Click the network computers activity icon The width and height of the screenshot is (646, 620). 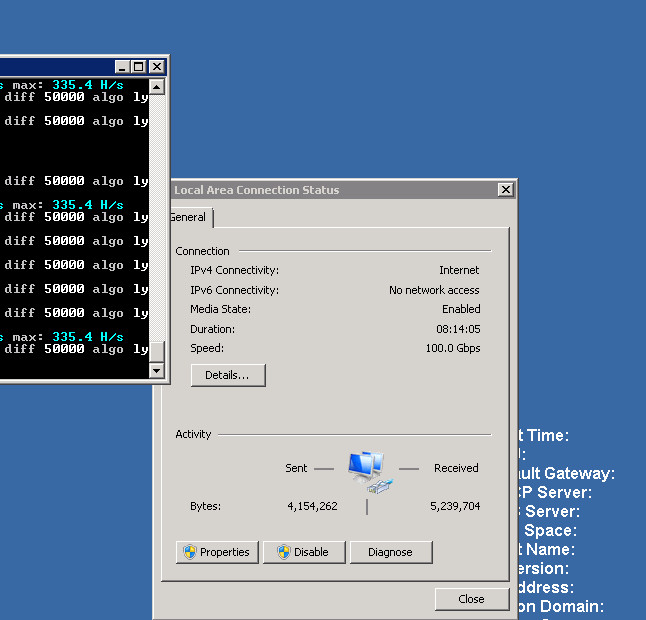[366, 470]
